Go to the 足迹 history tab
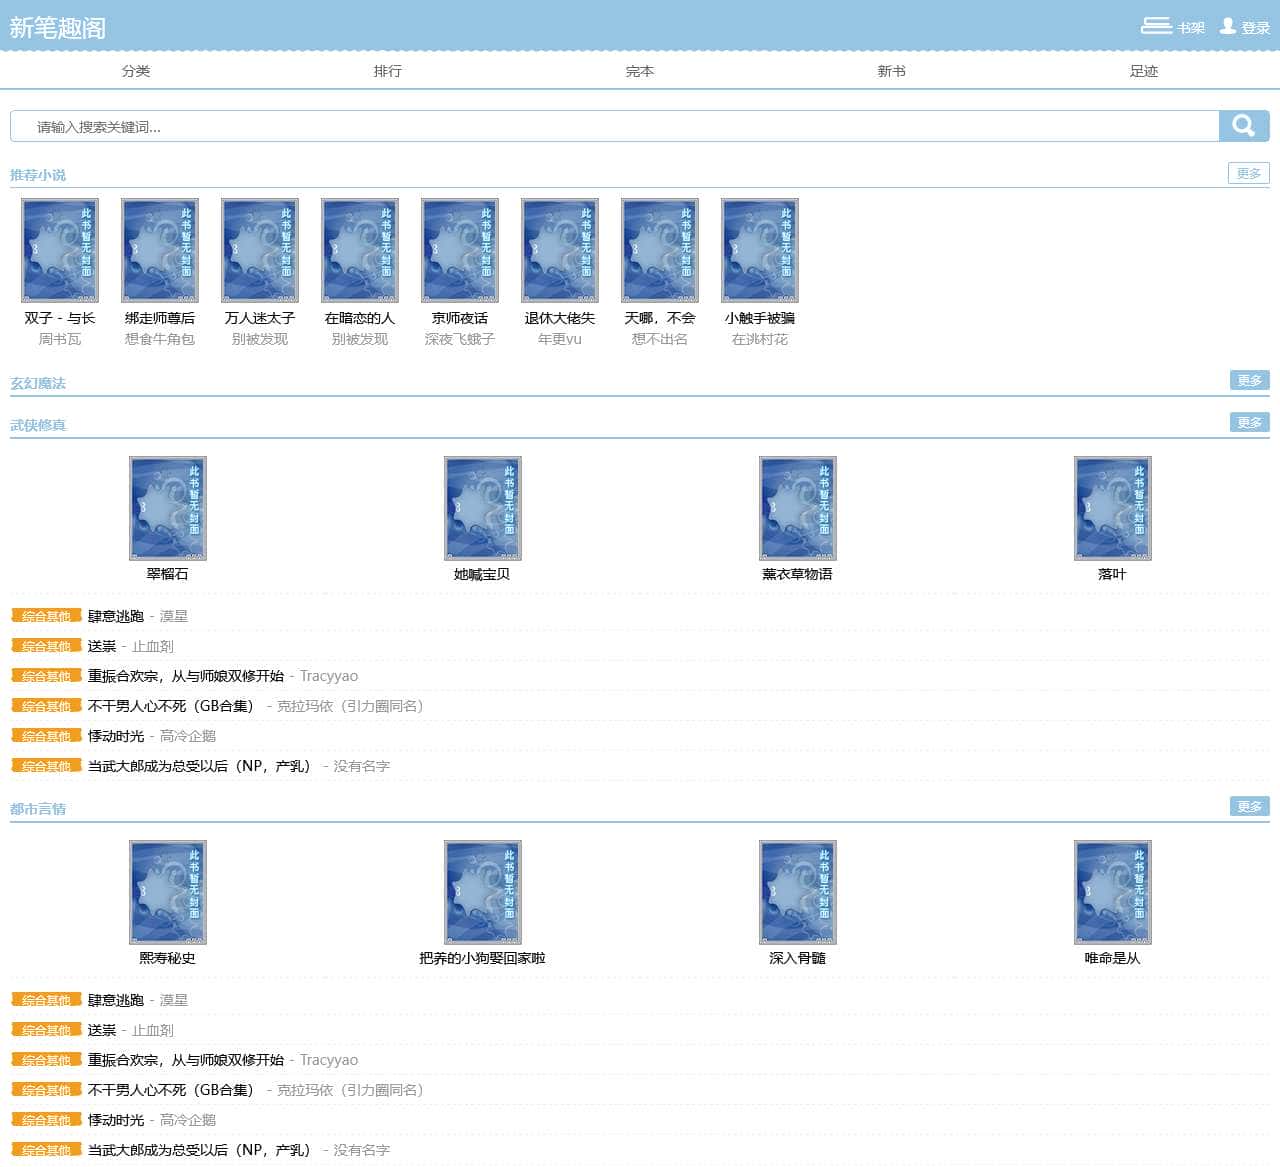 pyautogui.click(x=1143, y=71)
